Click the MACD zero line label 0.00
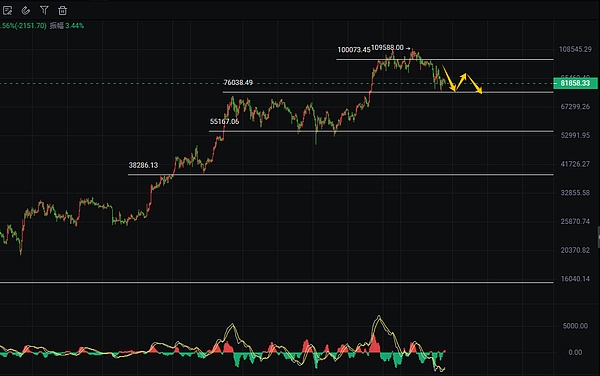The image size is (600, 376). (x=575, y=352)
